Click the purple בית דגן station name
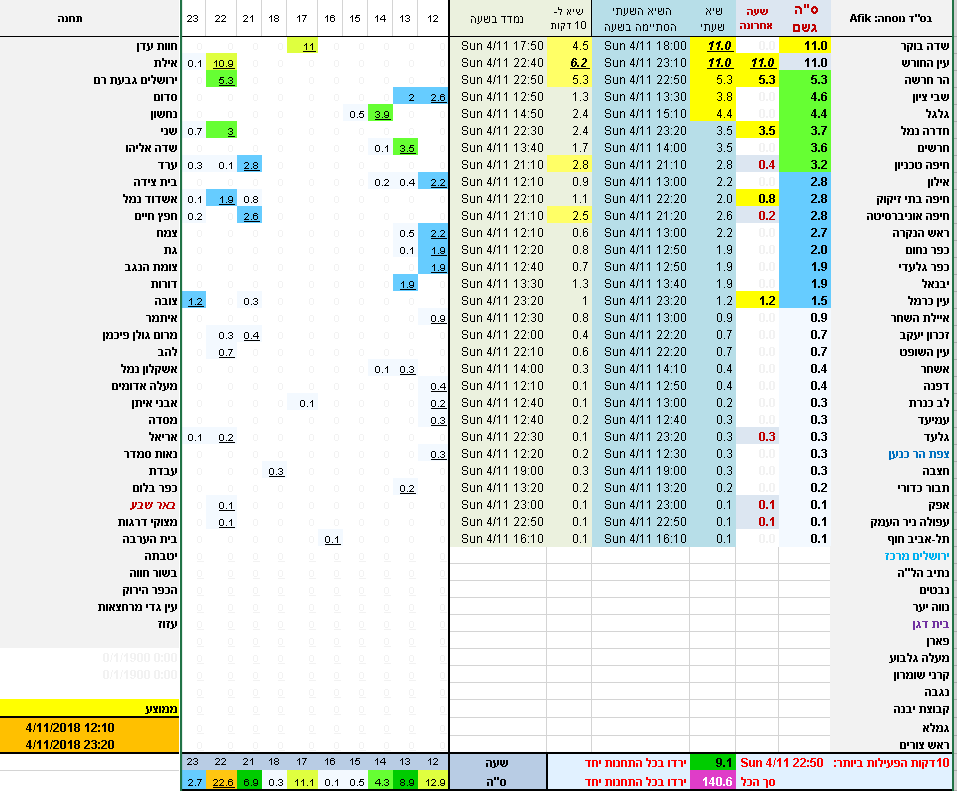Screen dimensions: 957x791 coord(926,623)
